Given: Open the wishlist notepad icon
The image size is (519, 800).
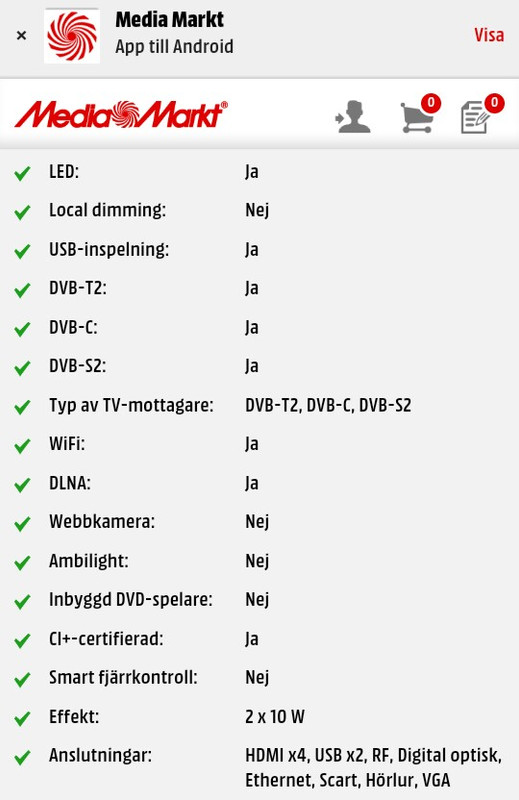Looking at the screenshot, I should tap(482, 115).
